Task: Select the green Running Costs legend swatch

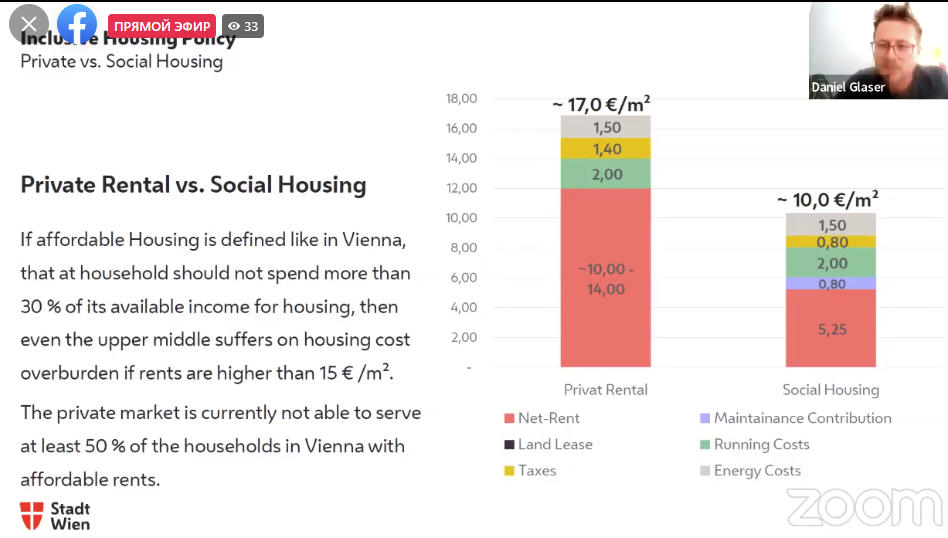Action: click(x=705, y=445)
